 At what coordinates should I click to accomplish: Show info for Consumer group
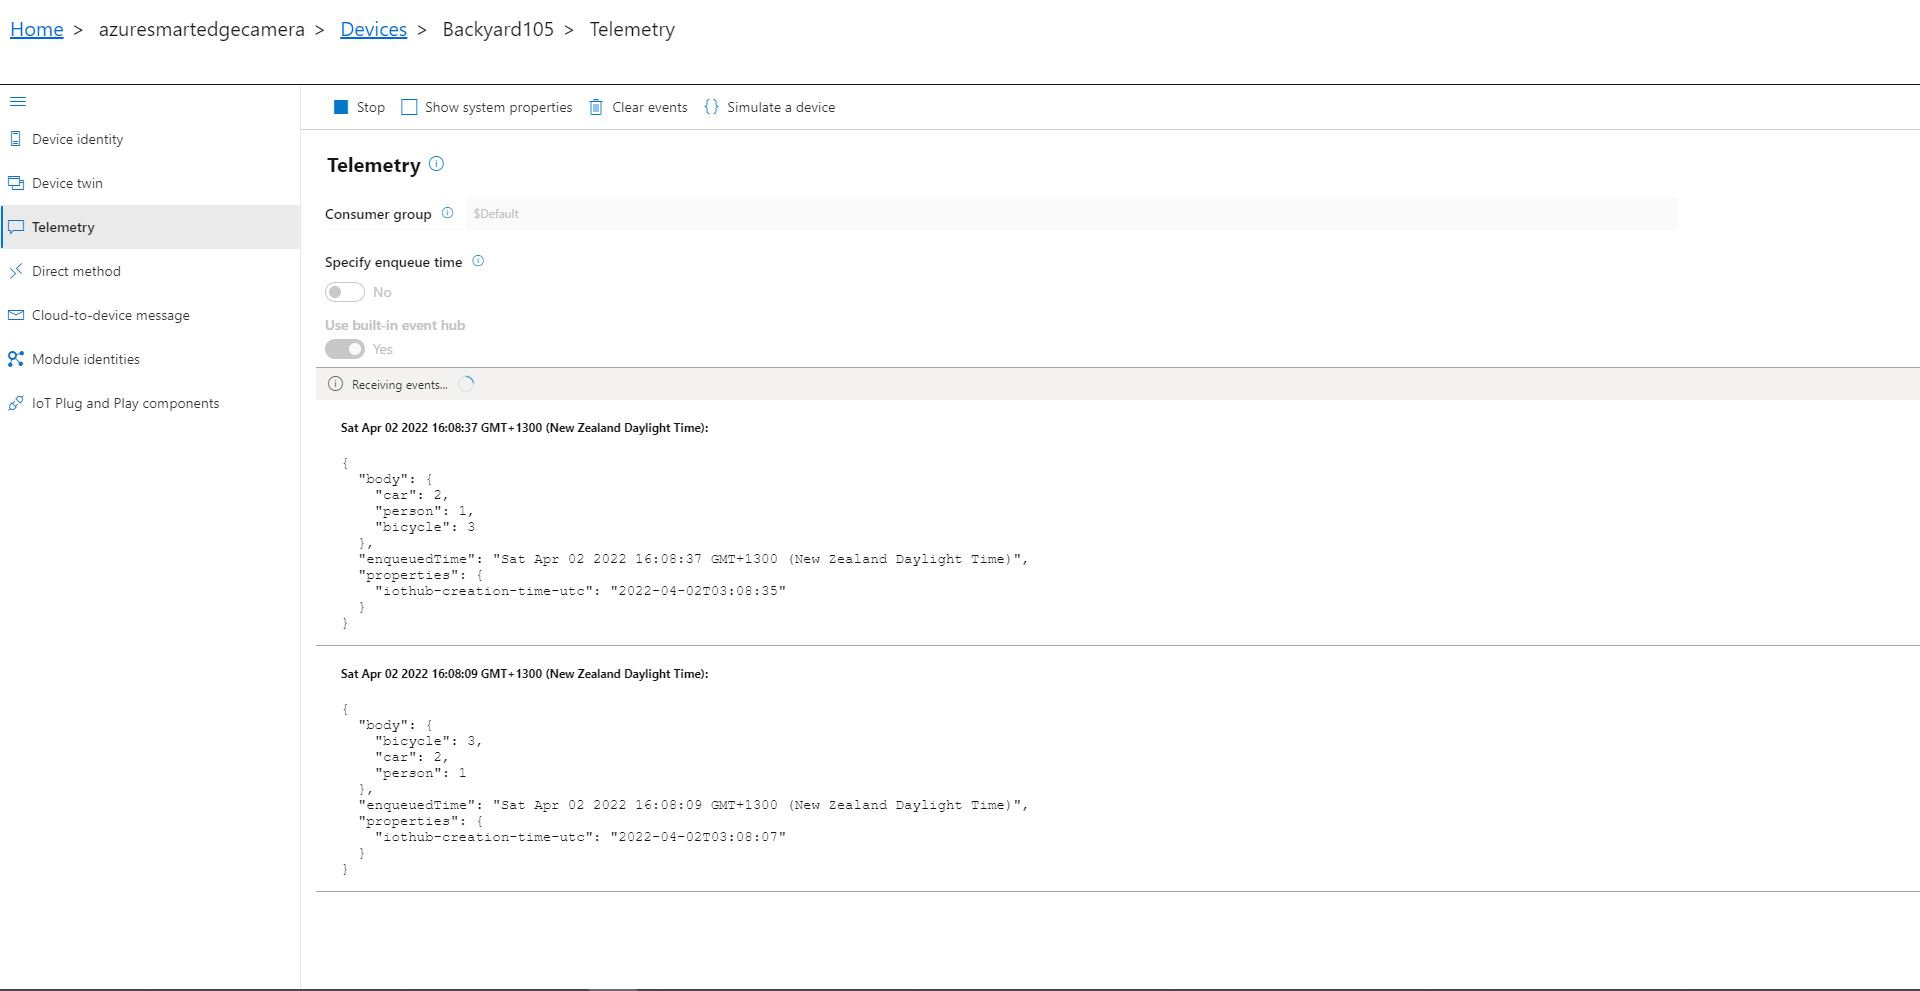click(x=447, y=213)
